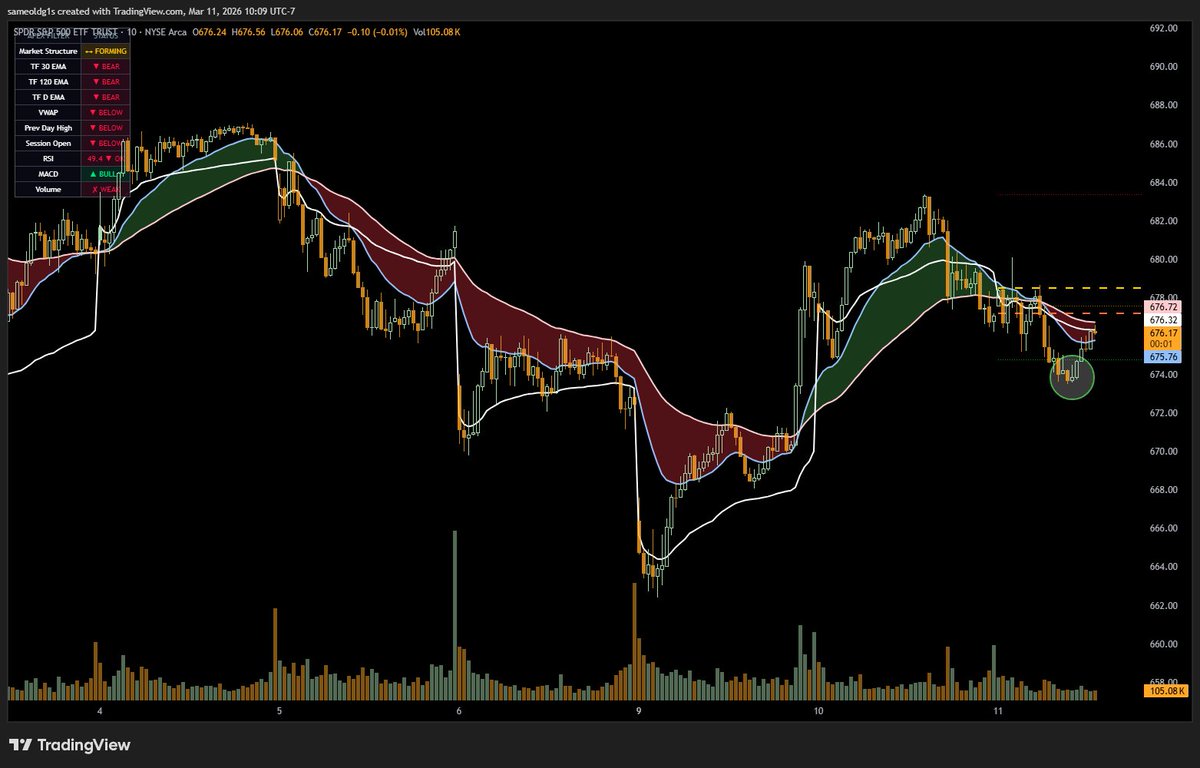Image resolution: width=1200 pixels, height=768 pixels.
Task: Click the 105.08 K volume axis label
Action: pos(1165,690)
